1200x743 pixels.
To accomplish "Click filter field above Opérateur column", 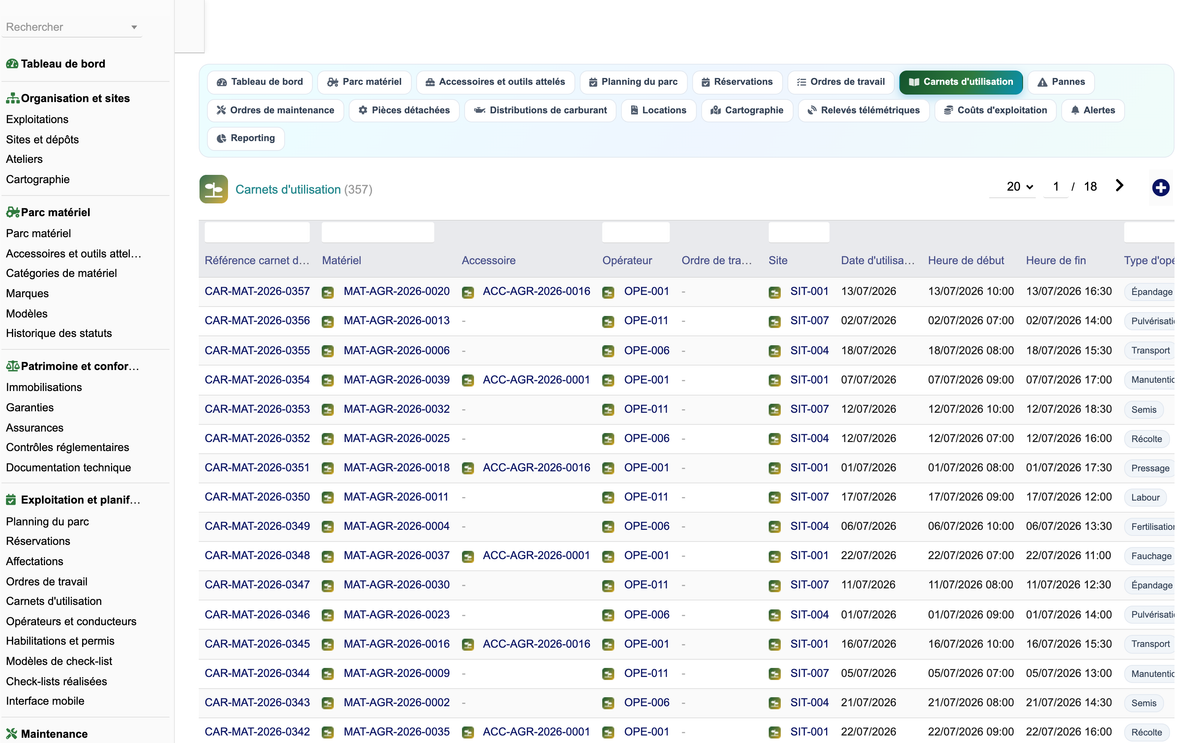I will point(636,232).
